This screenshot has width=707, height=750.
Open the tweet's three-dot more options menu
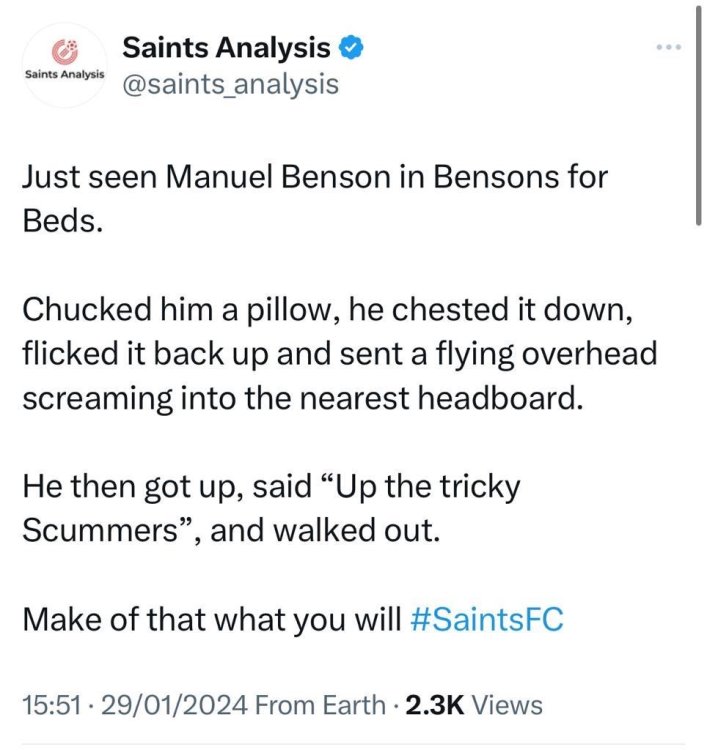click(669, 48)
